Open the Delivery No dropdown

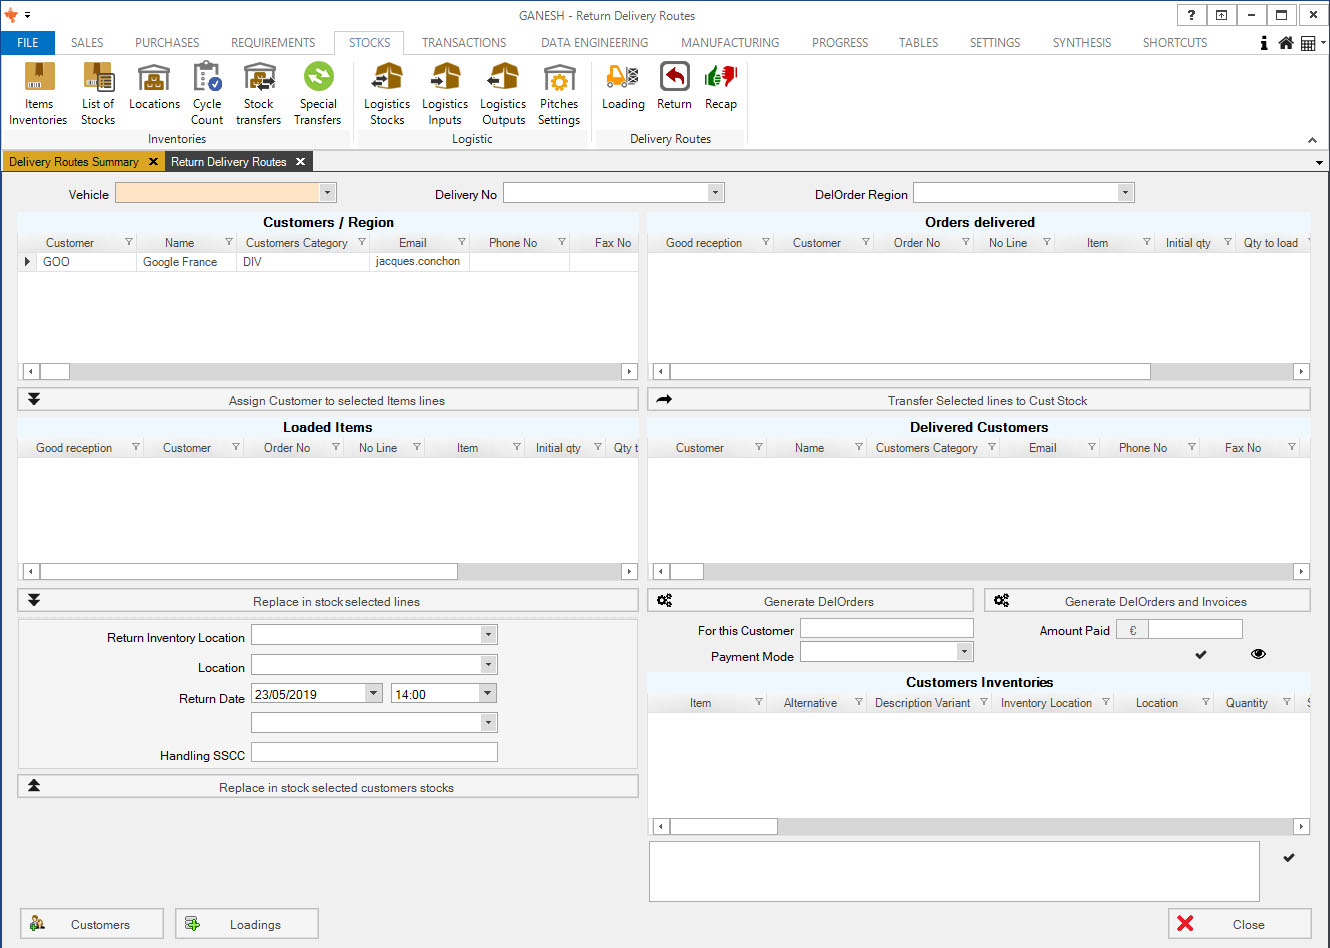715,193
